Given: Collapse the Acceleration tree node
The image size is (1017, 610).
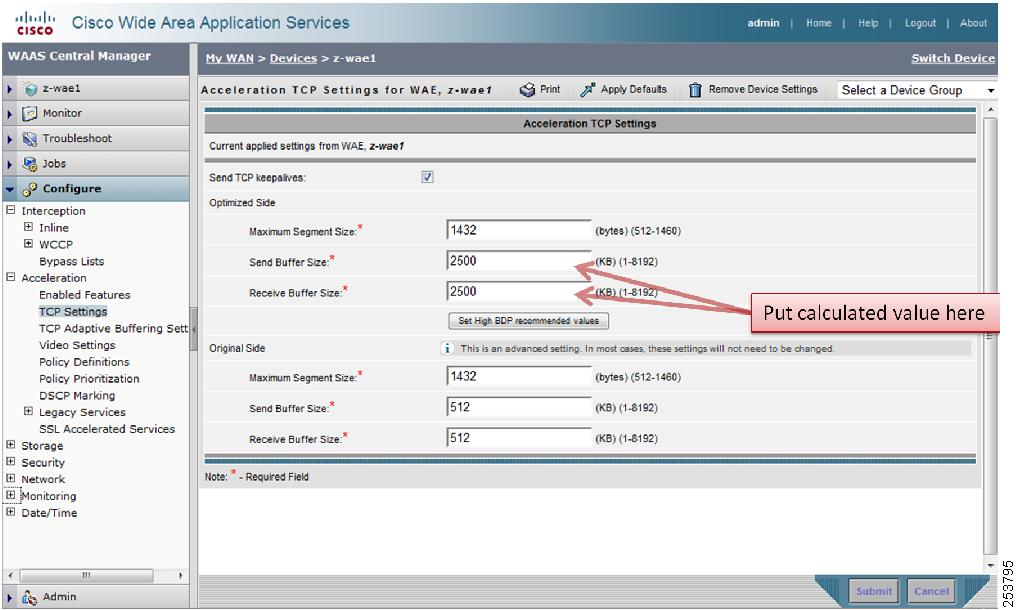Looking at the screenshot, I should click(10, 277).
